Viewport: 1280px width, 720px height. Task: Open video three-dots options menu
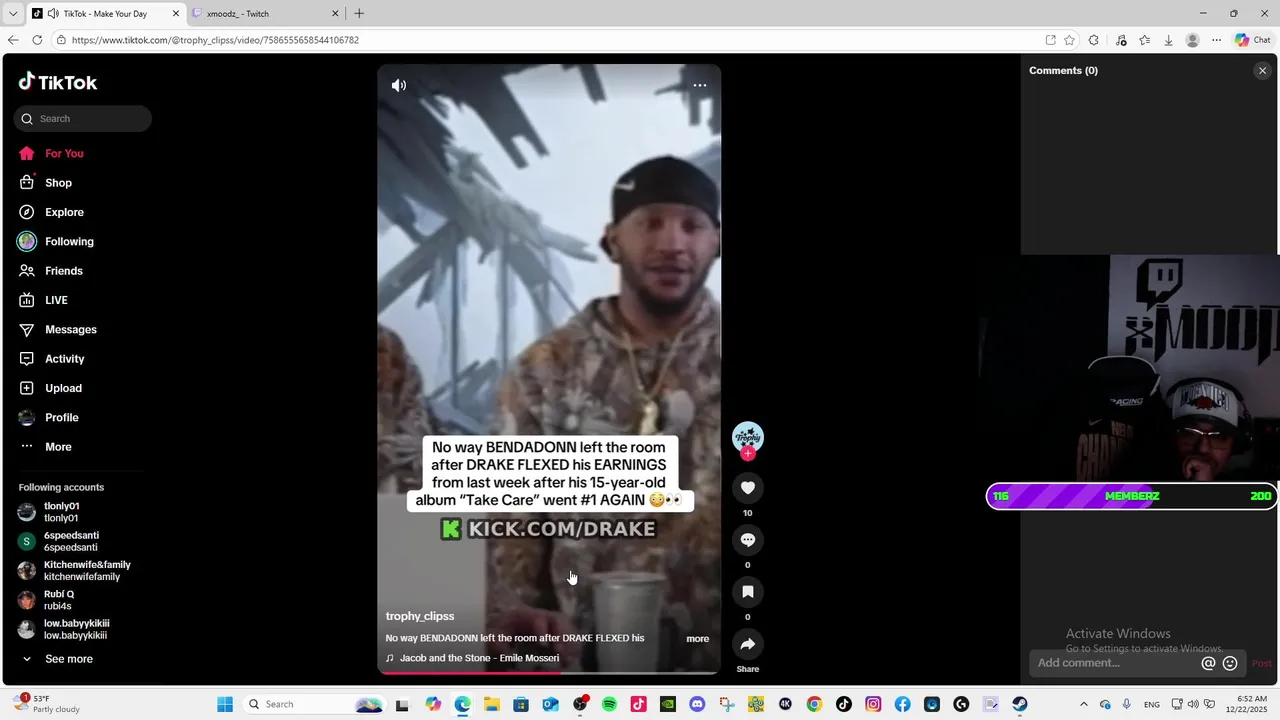pyautogui.click(x=700, y=85)
